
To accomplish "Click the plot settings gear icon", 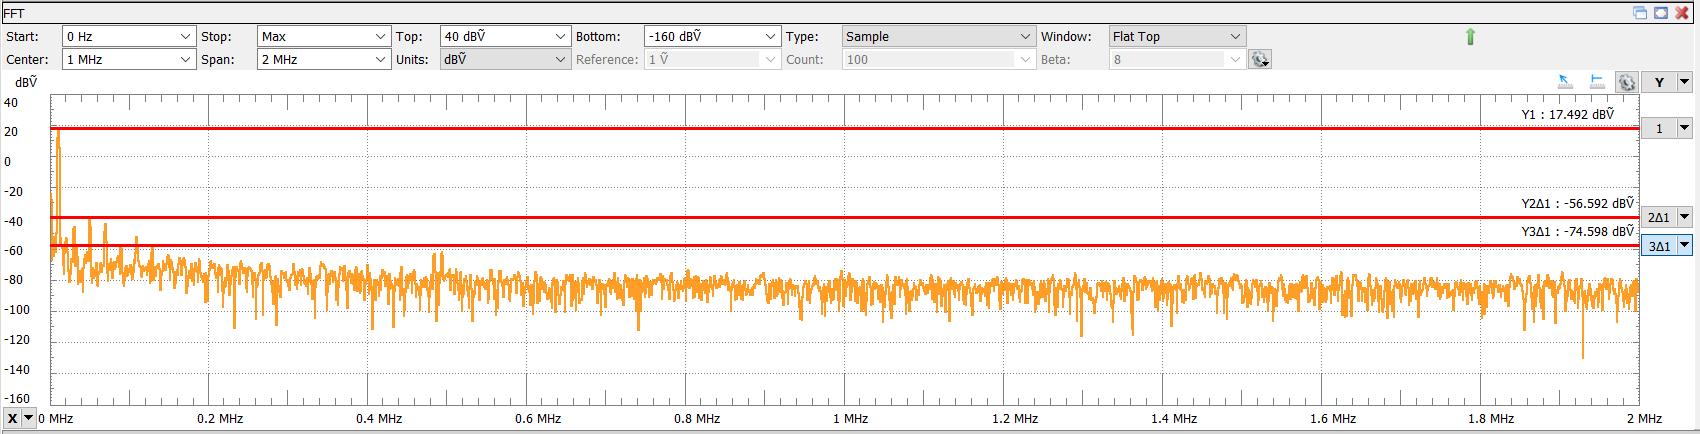I will (x=1627, y=83).
